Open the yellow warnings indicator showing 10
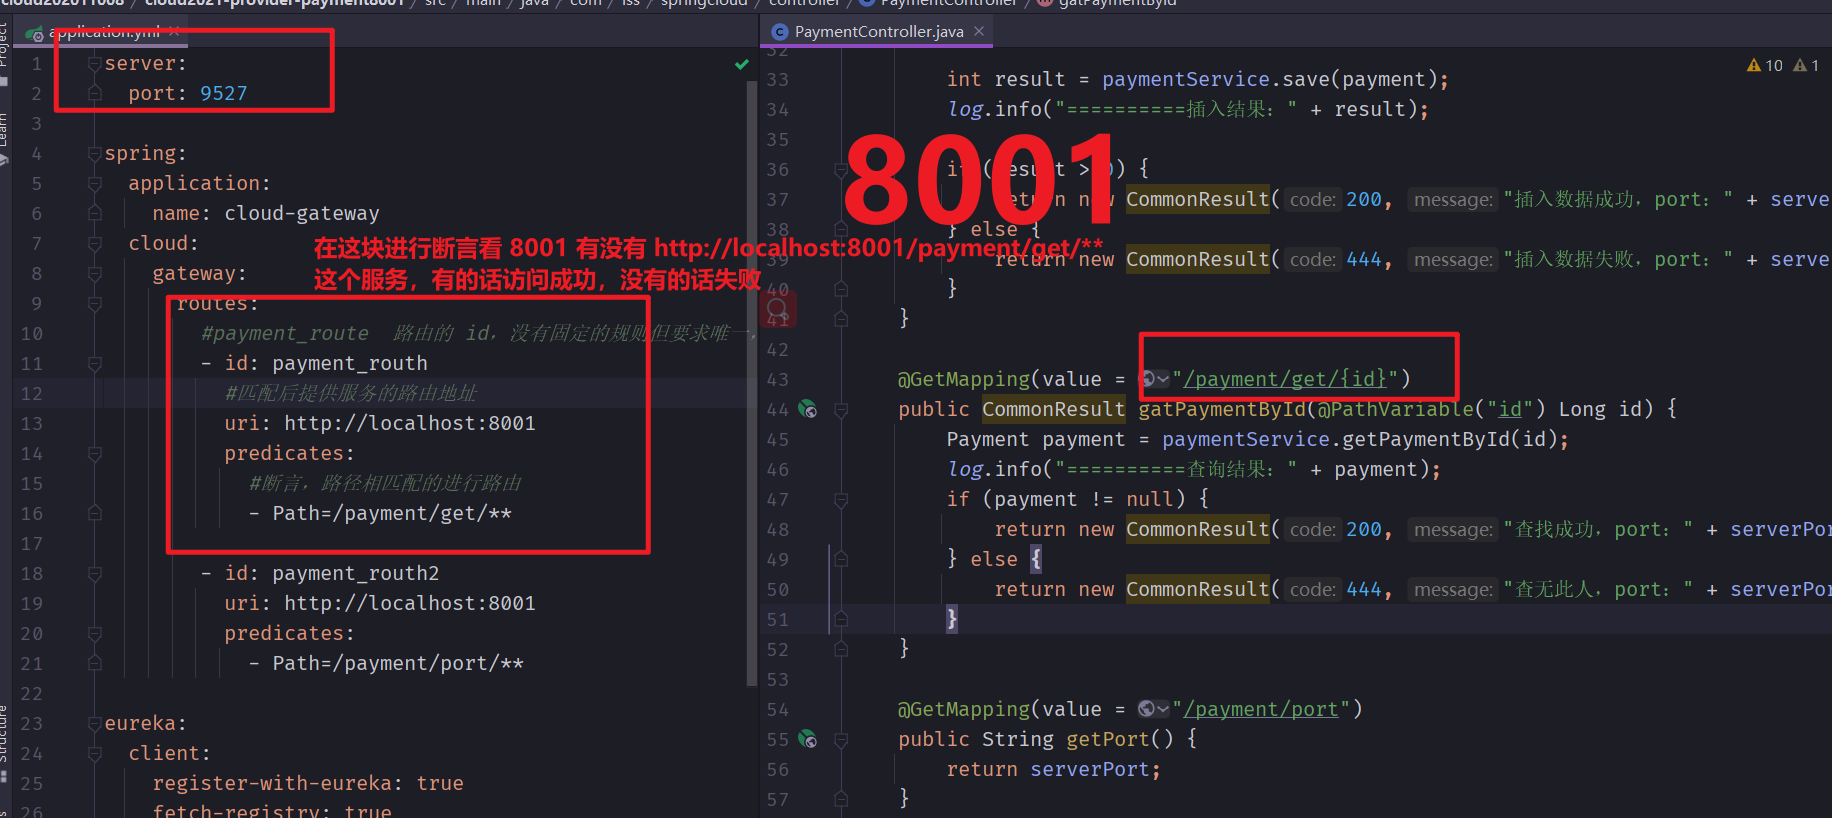The image size is (1832, 818). [1765, 65]
